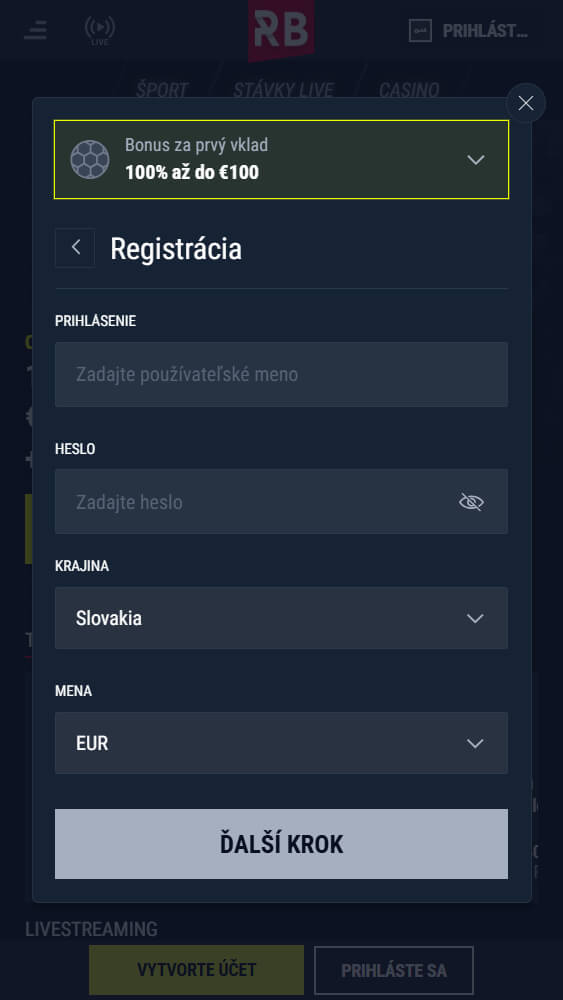
Task: Open the LIVE broadcast icon
Action: point(100,30)
